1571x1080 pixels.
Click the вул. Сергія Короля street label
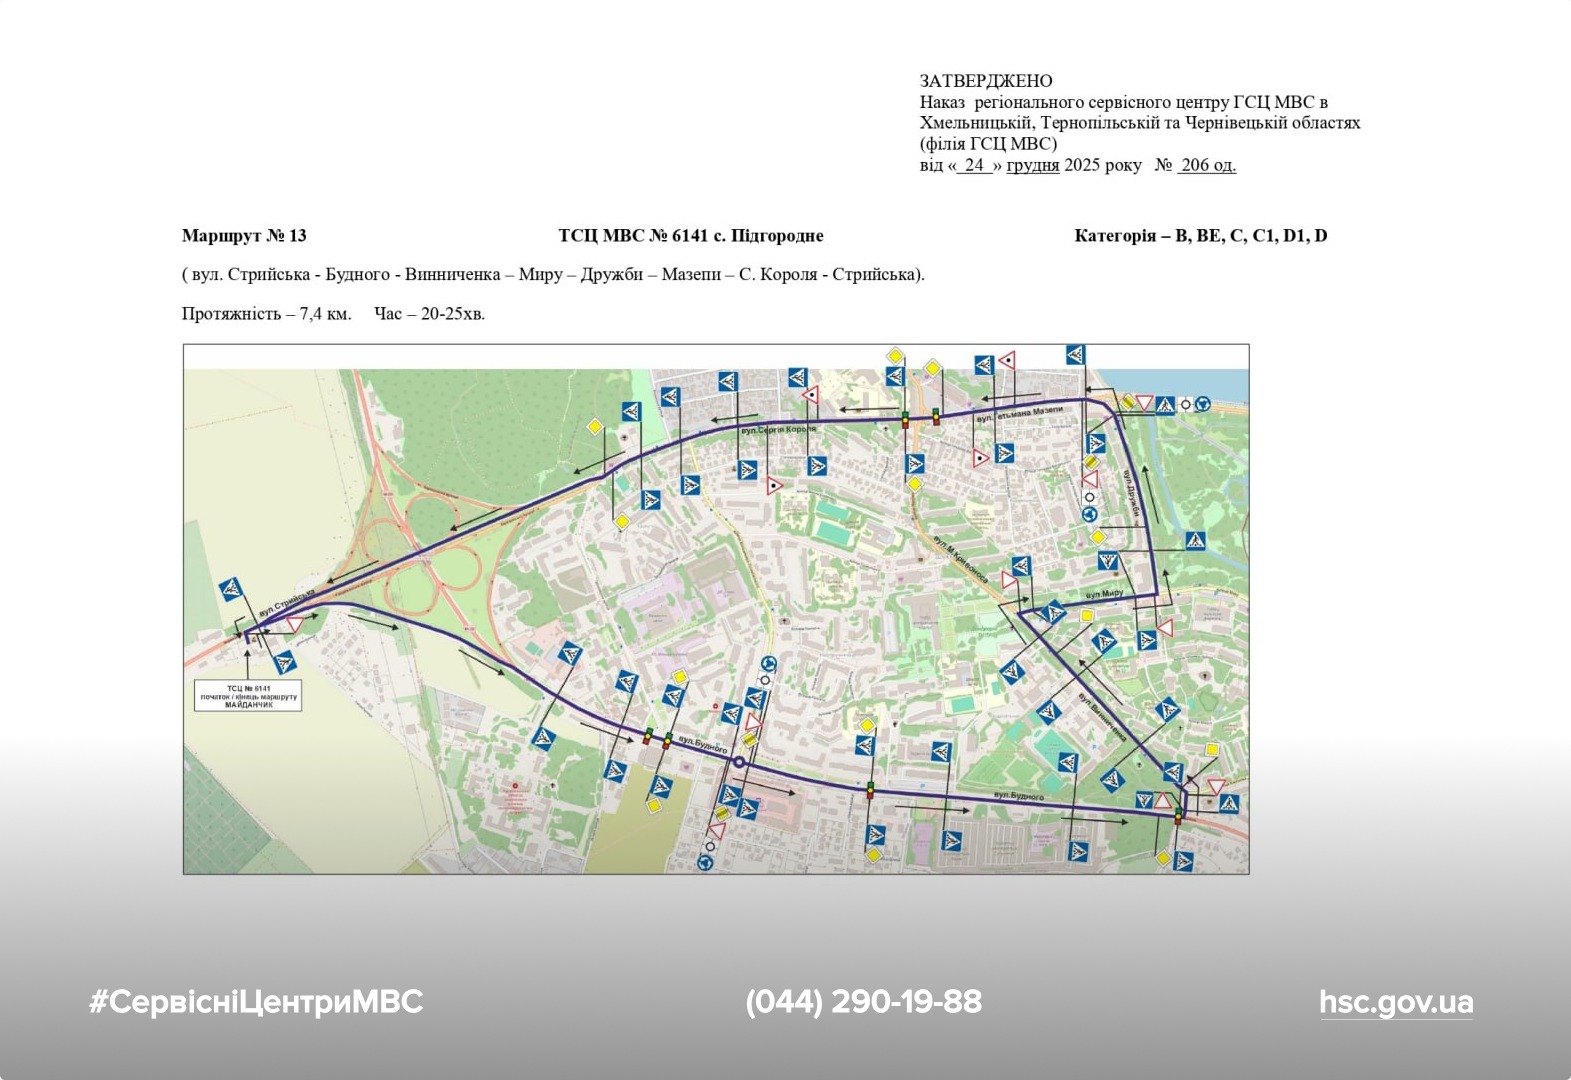click(778, 429)
